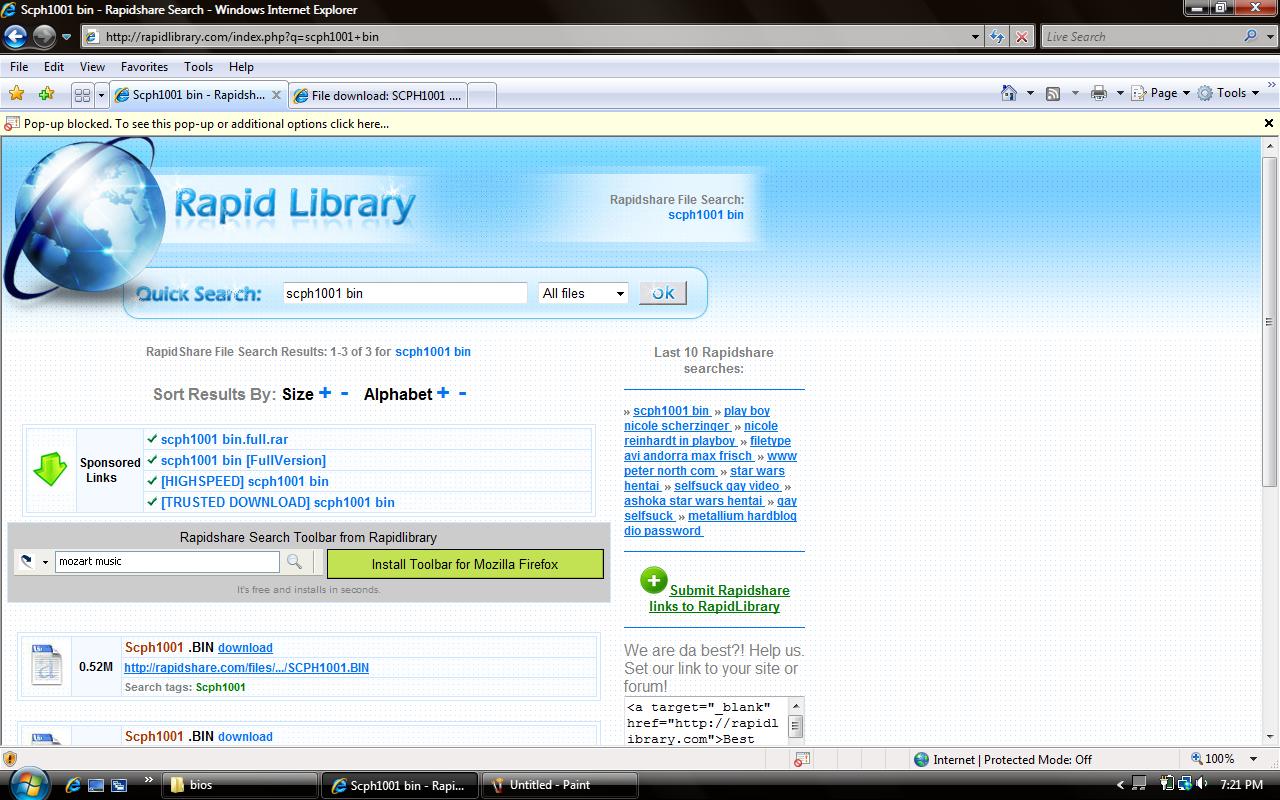Open the View menu

pos(92,67)
